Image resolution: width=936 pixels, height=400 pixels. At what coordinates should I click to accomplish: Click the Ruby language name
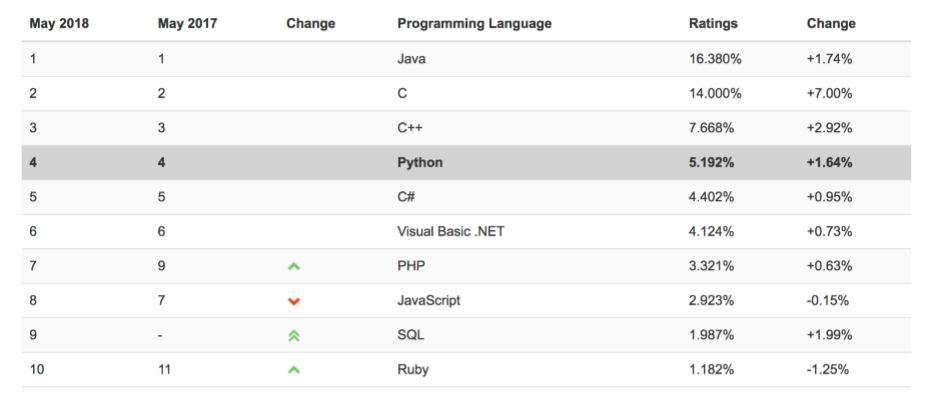pyautogui.click(x=413, y=370)
